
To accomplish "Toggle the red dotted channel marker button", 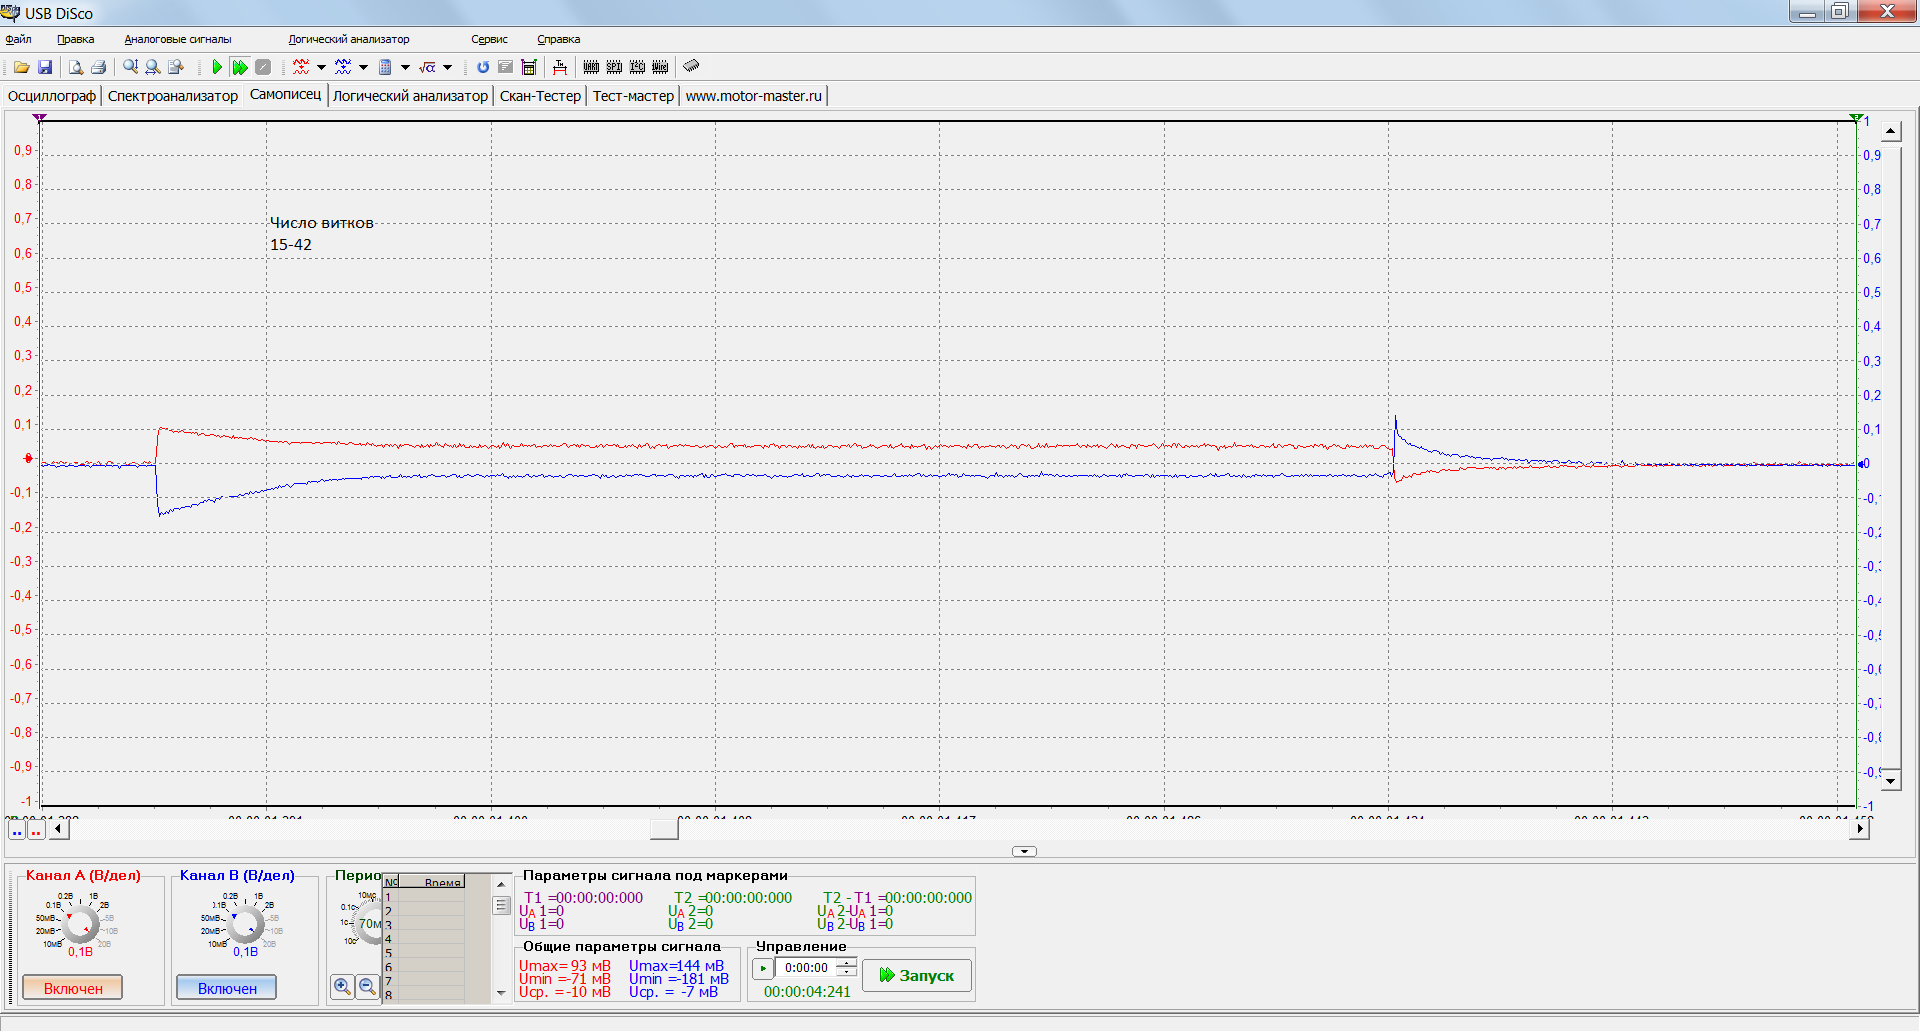I will click(x=36, y=830).
